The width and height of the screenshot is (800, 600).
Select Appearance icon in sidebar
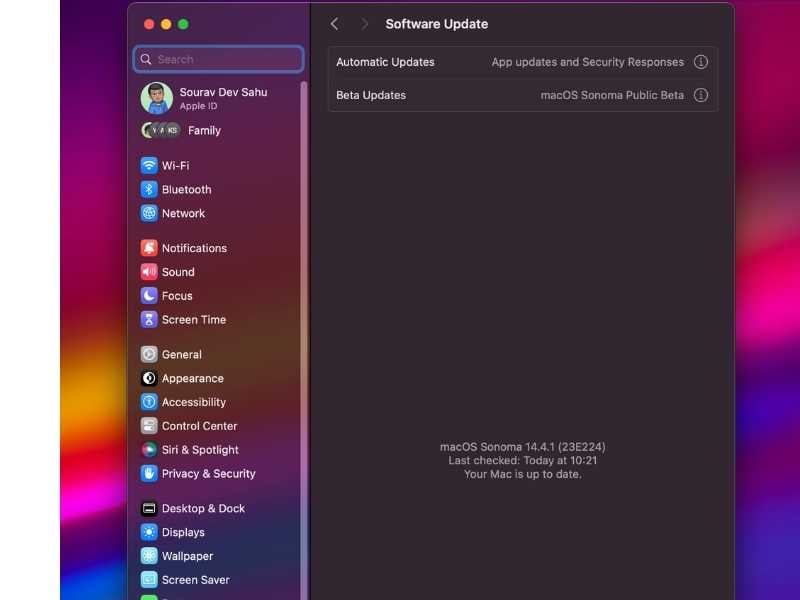click(149, 378)
